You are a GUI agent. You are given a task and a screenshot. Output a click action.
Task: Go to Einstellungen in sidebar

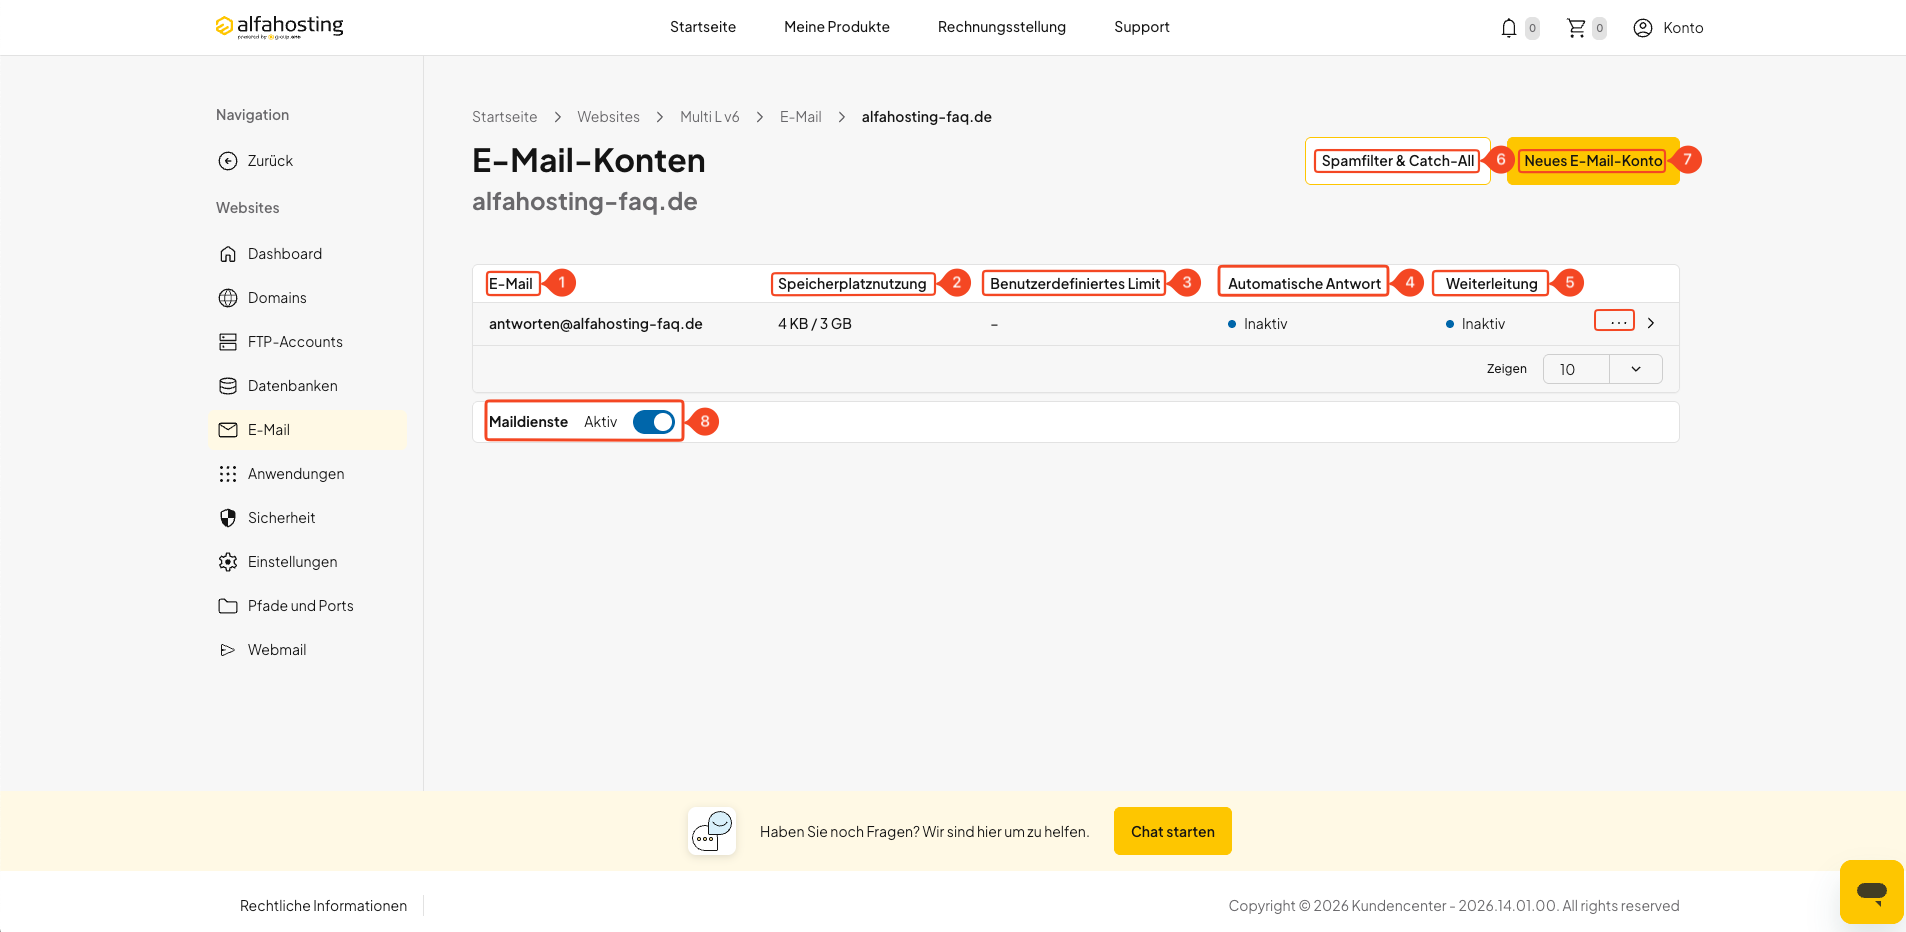[293, 562]
